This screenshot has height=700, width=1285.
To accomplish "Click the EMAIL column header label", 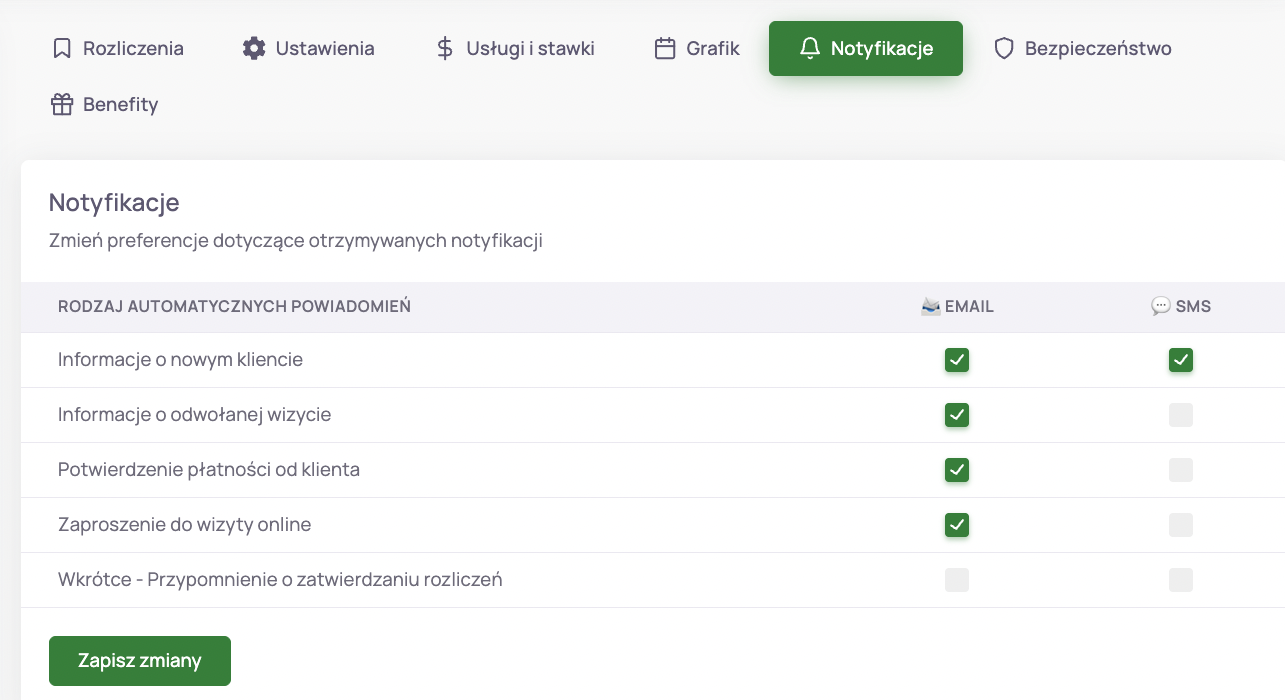I will (x=969, y=307).
